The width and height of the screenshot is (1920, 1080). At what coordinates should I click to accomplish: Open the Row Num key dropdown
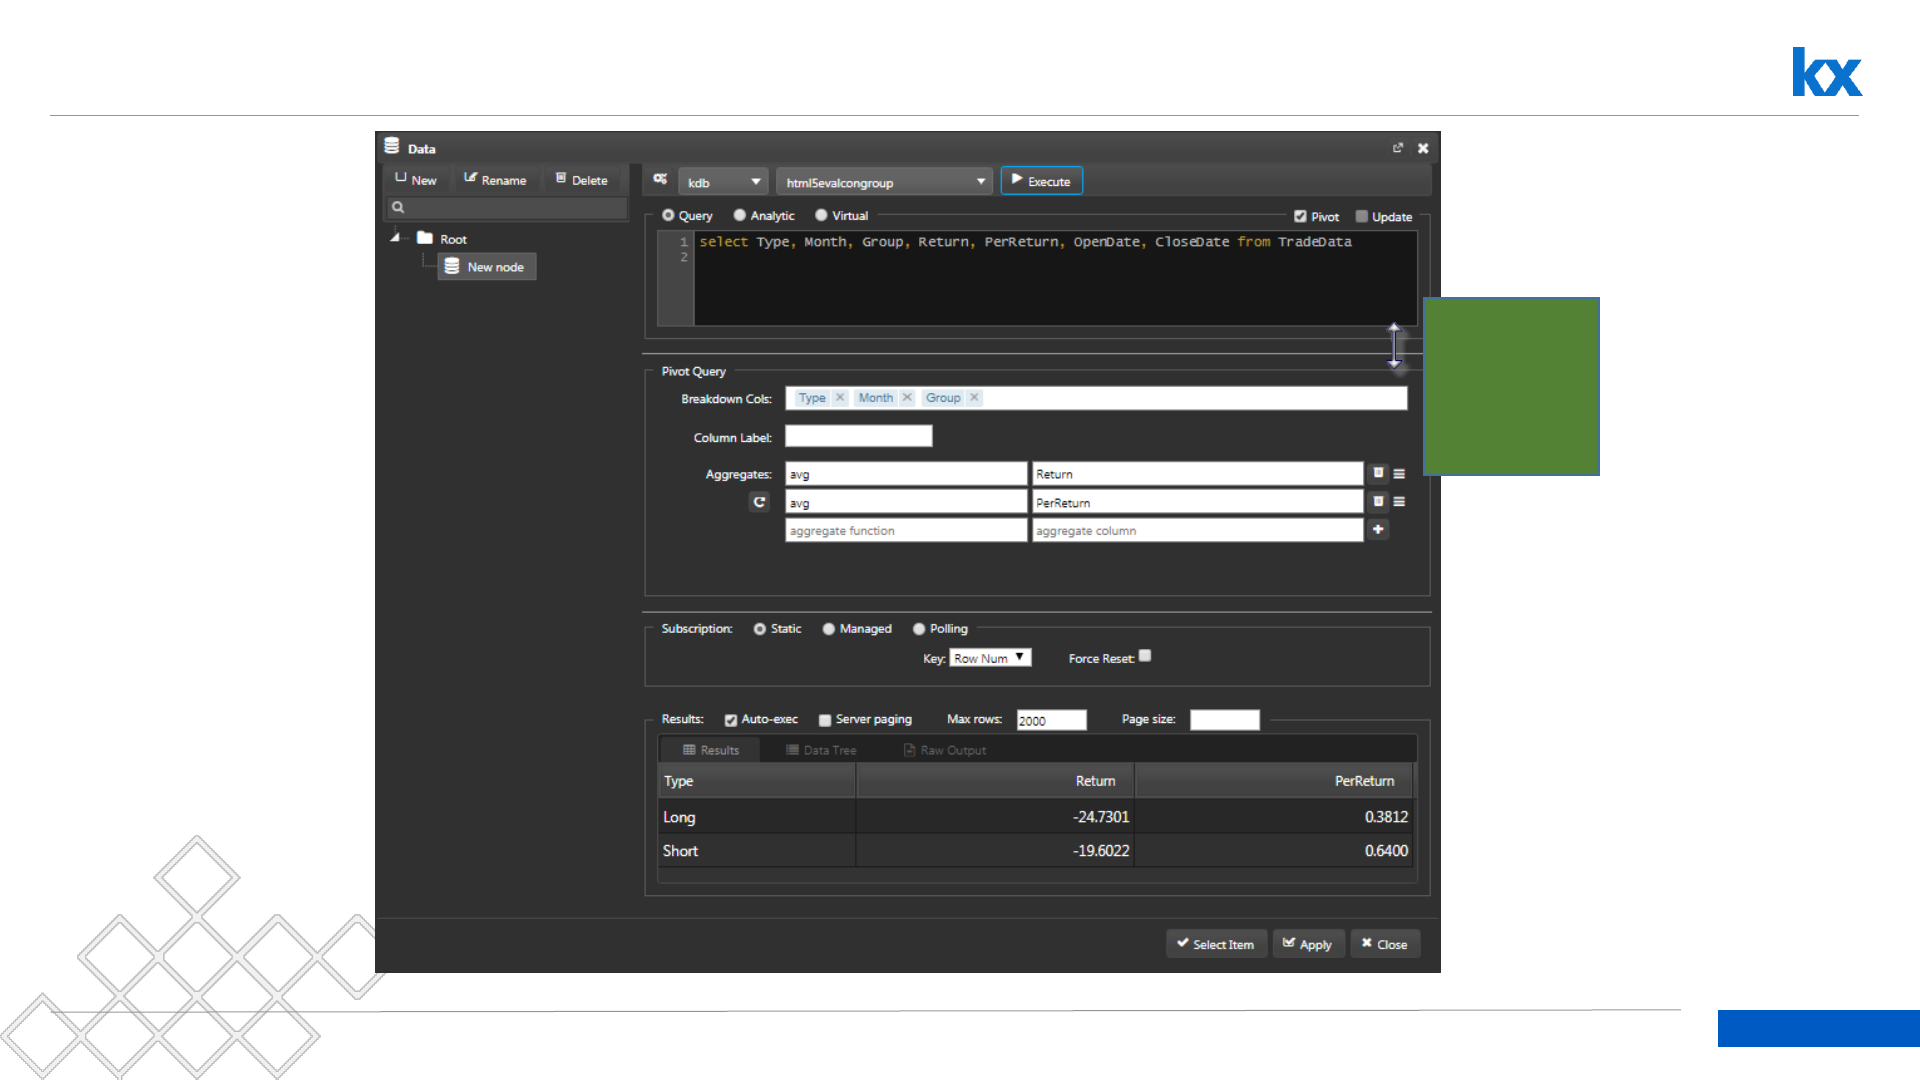[x=989, y=658]
